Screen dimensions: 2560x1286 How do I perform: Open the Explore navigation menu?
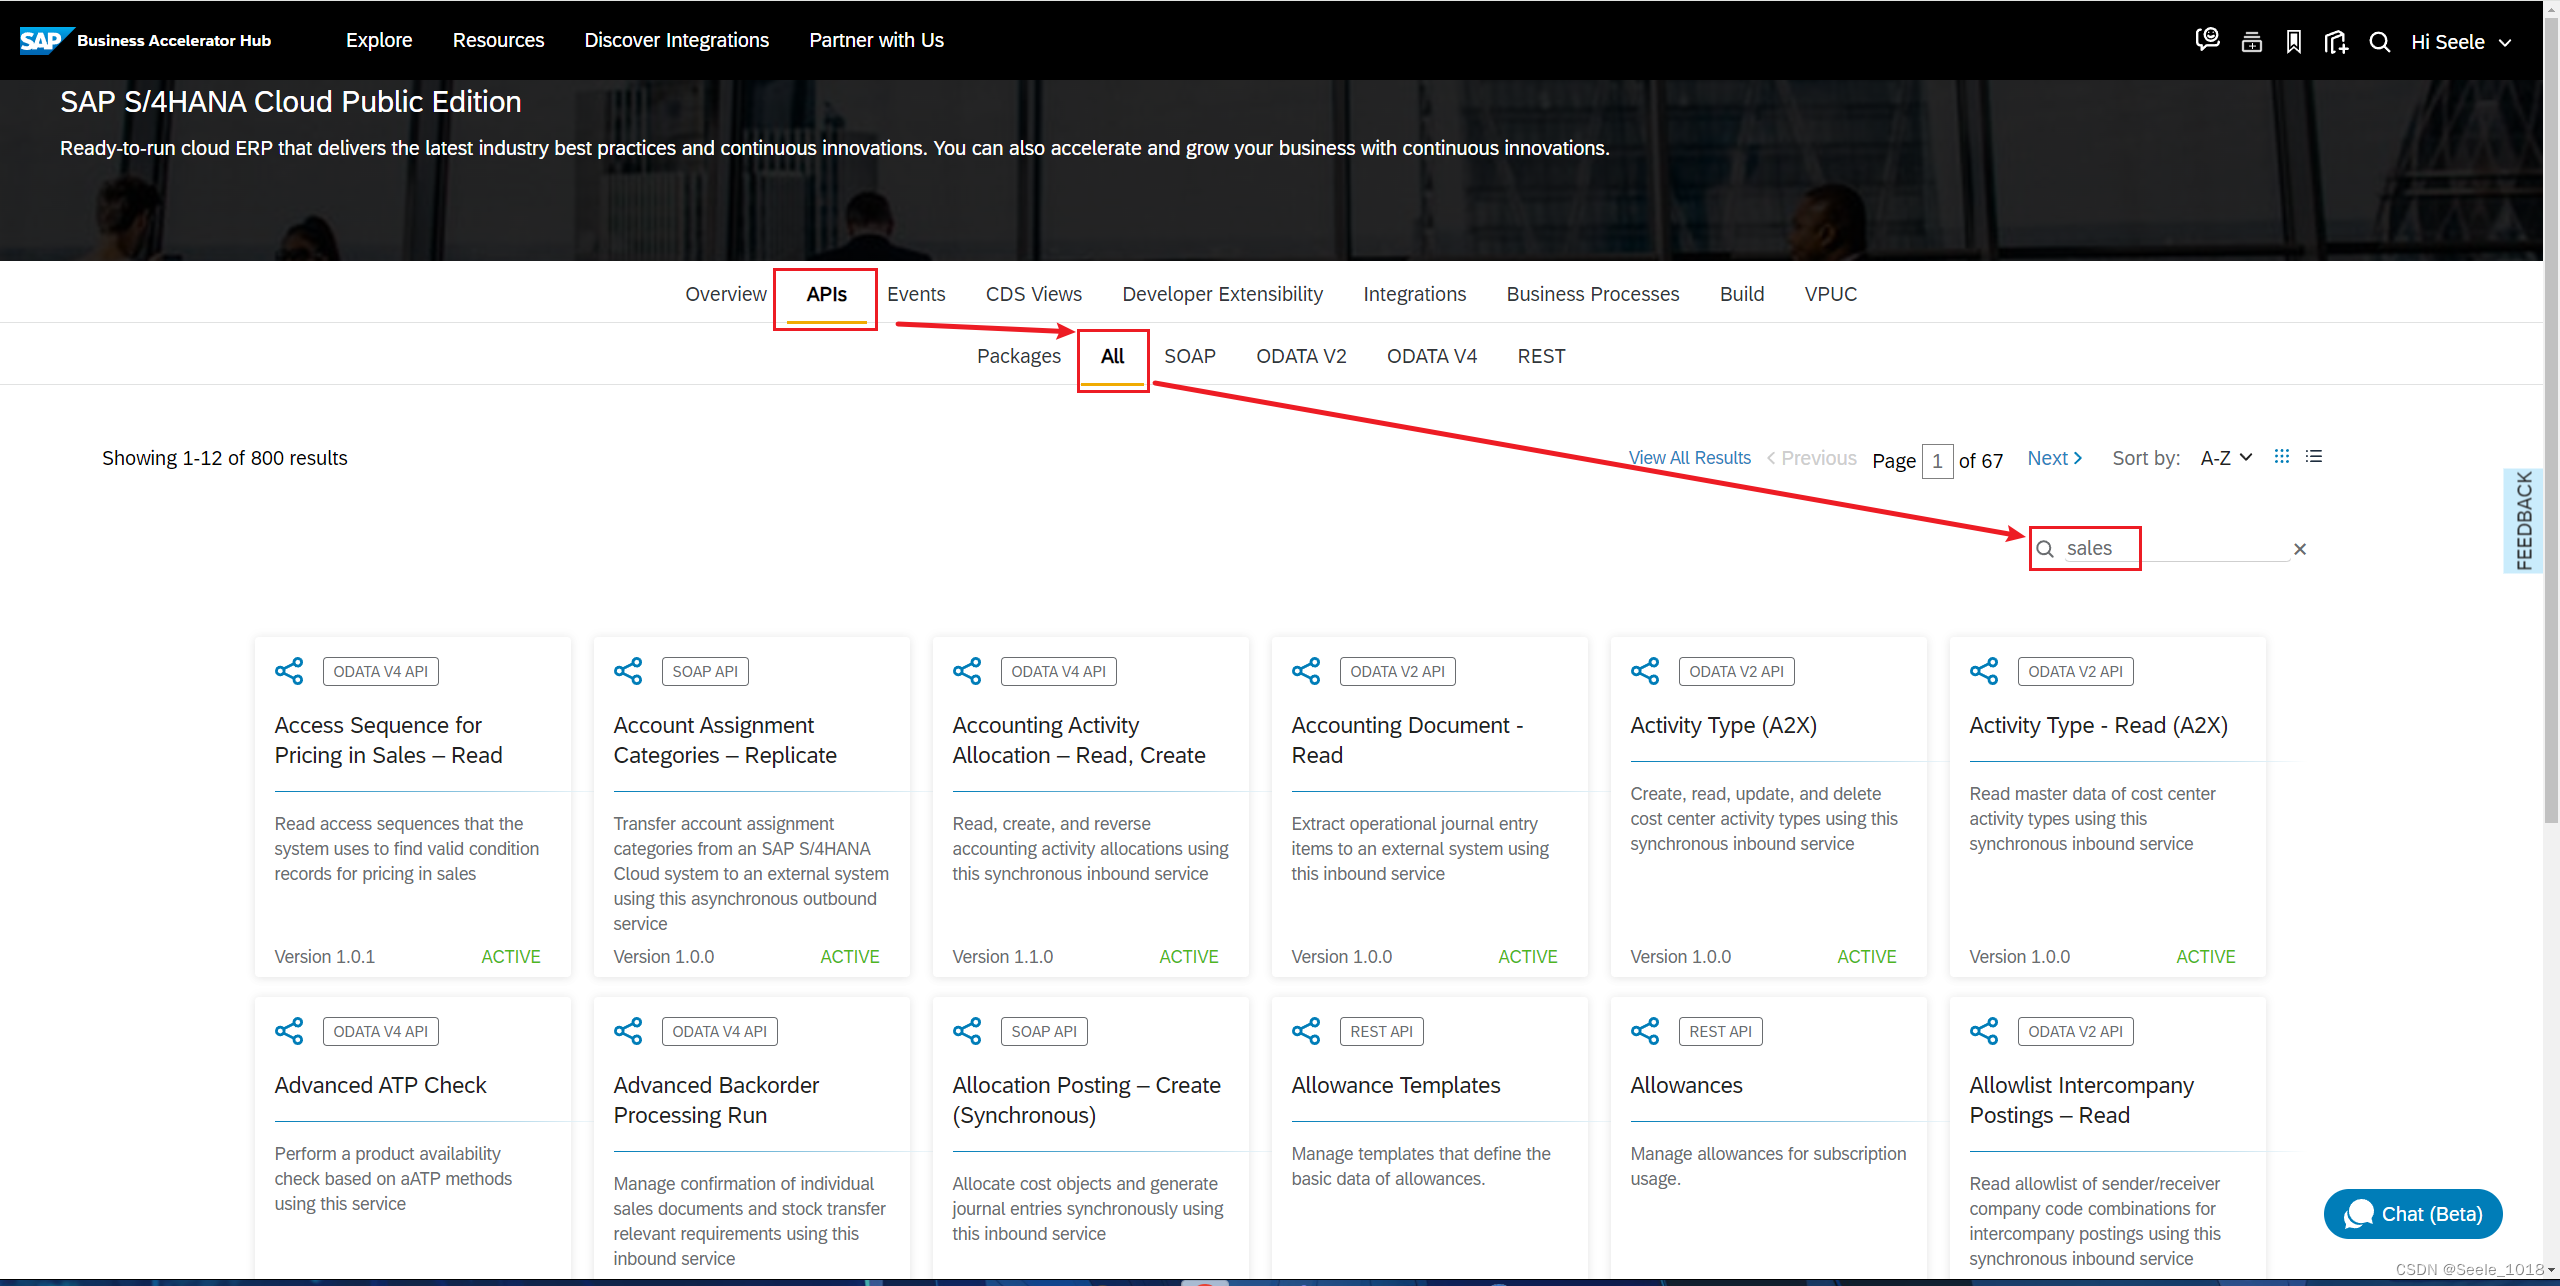[x=379, y=40]
